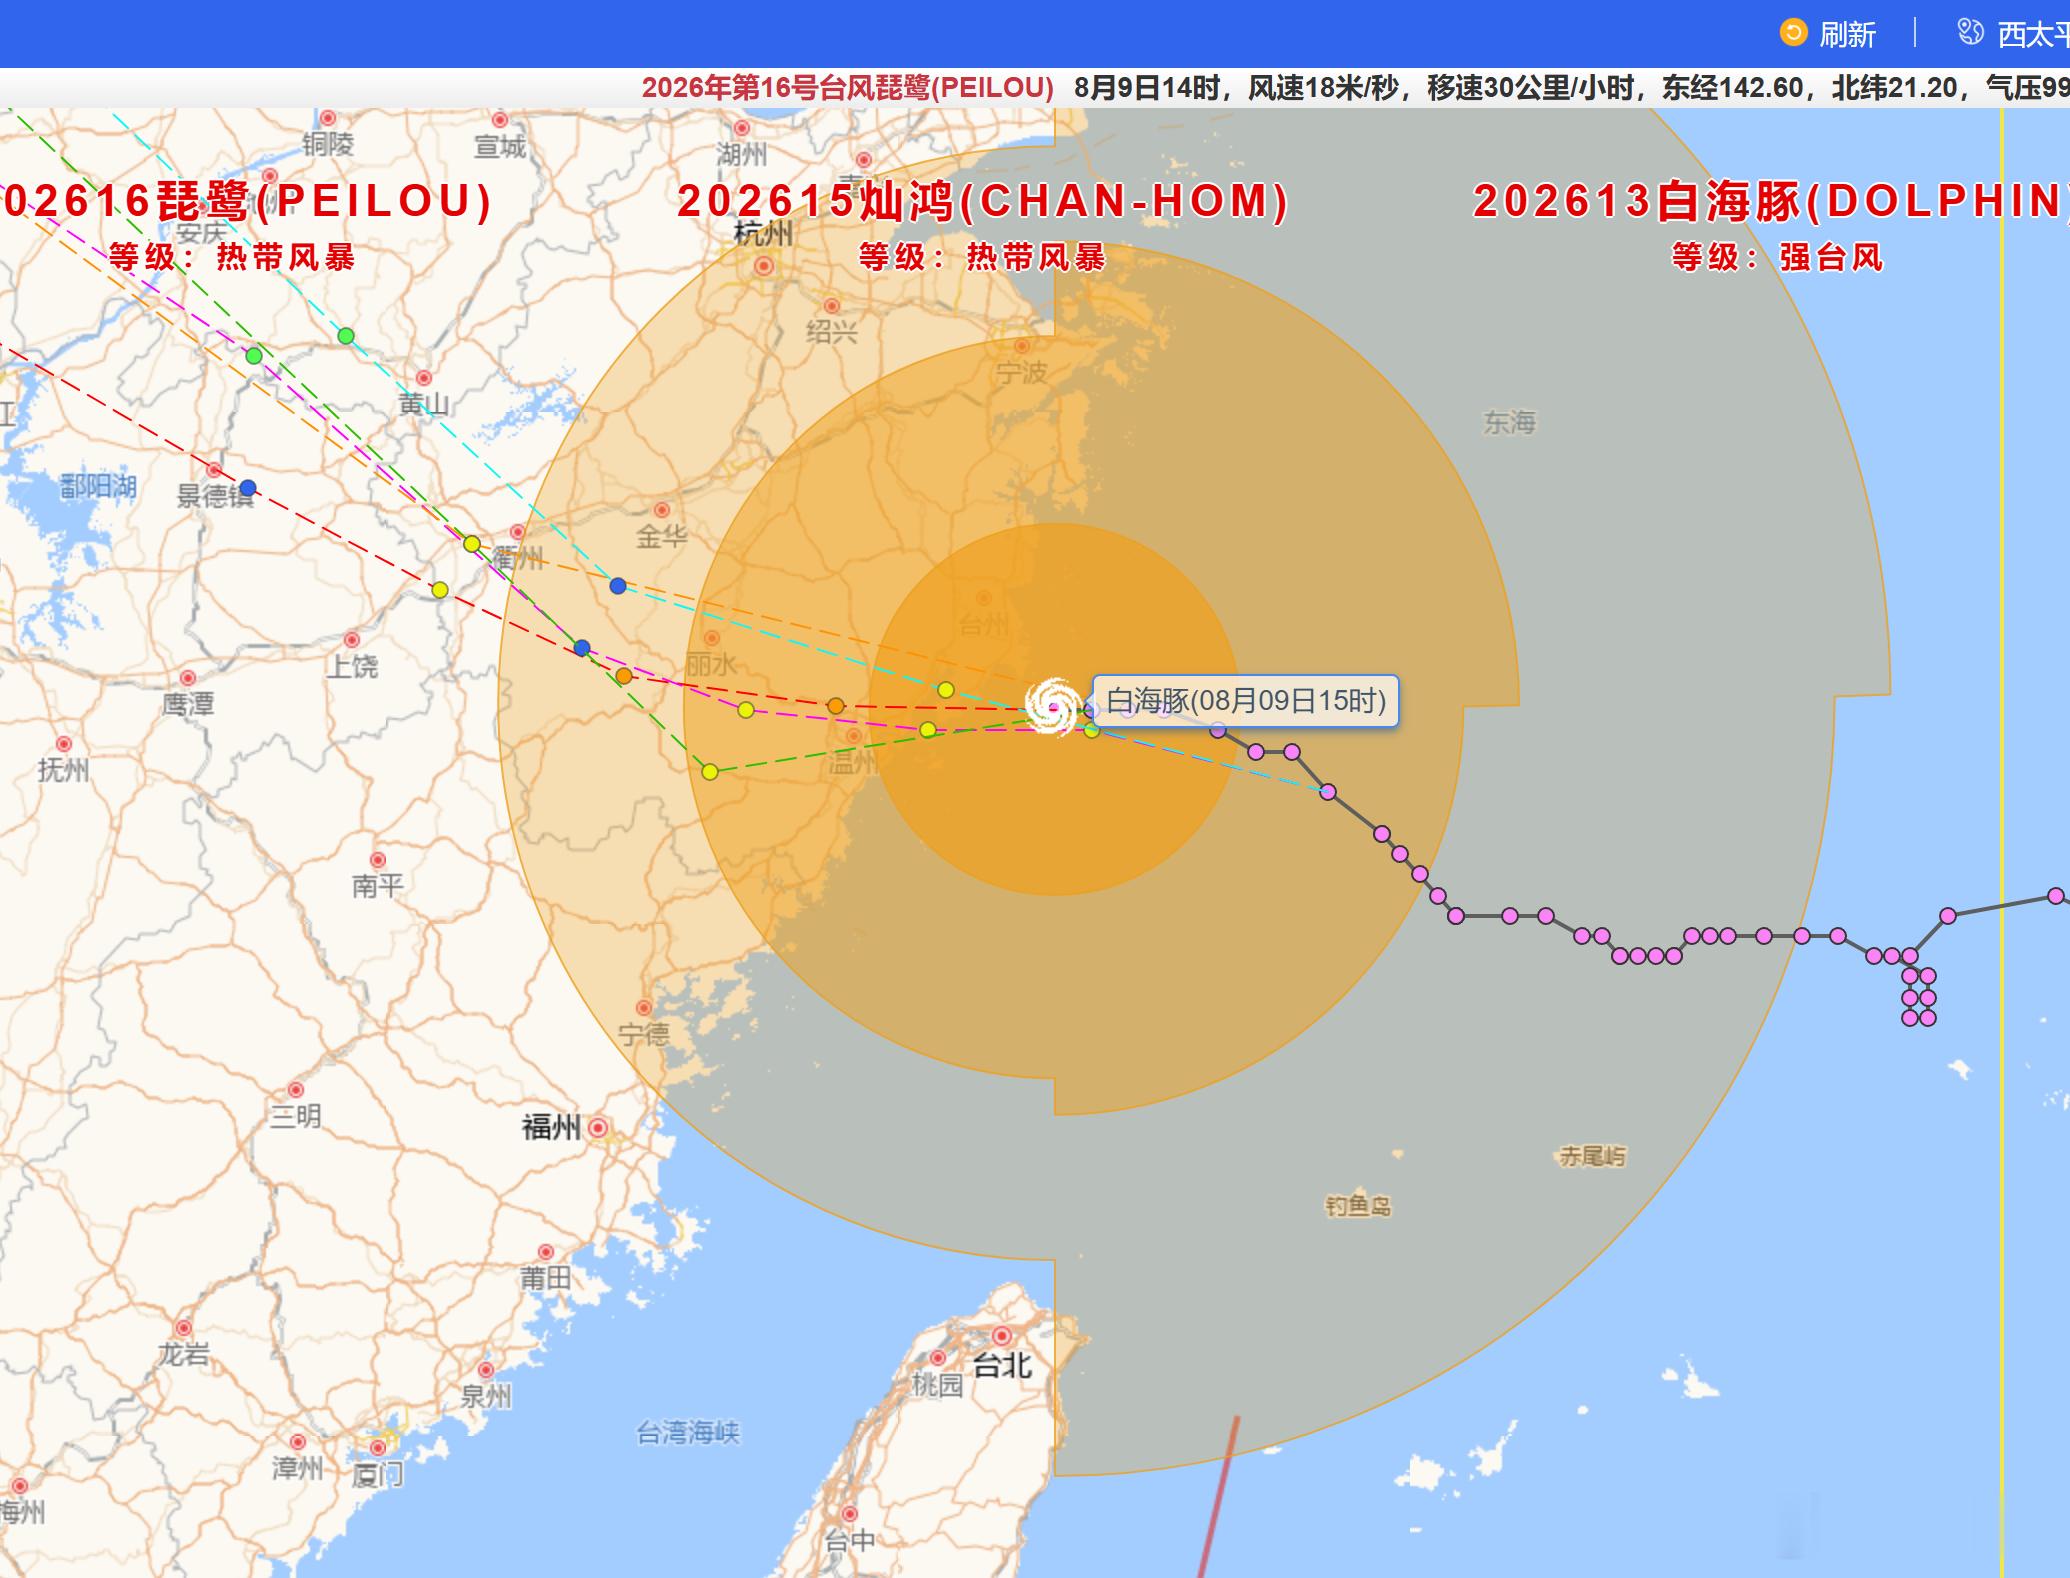Click the orange refresh icon
The height and width of the screenshot is (1578, 2070).
pyautogui.click(x=1794, y=33)
